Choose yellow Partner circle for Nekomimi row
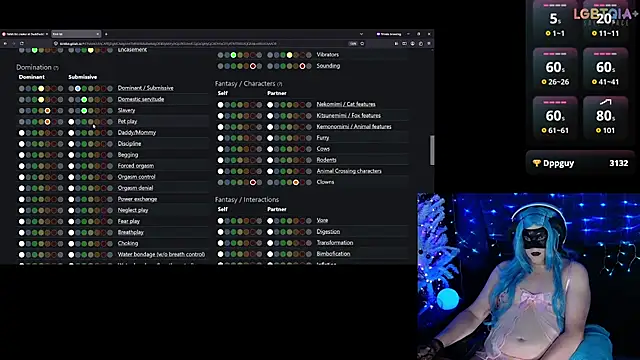Image resolution: width=640 pixels, height=360 pixels. point(289,104)
